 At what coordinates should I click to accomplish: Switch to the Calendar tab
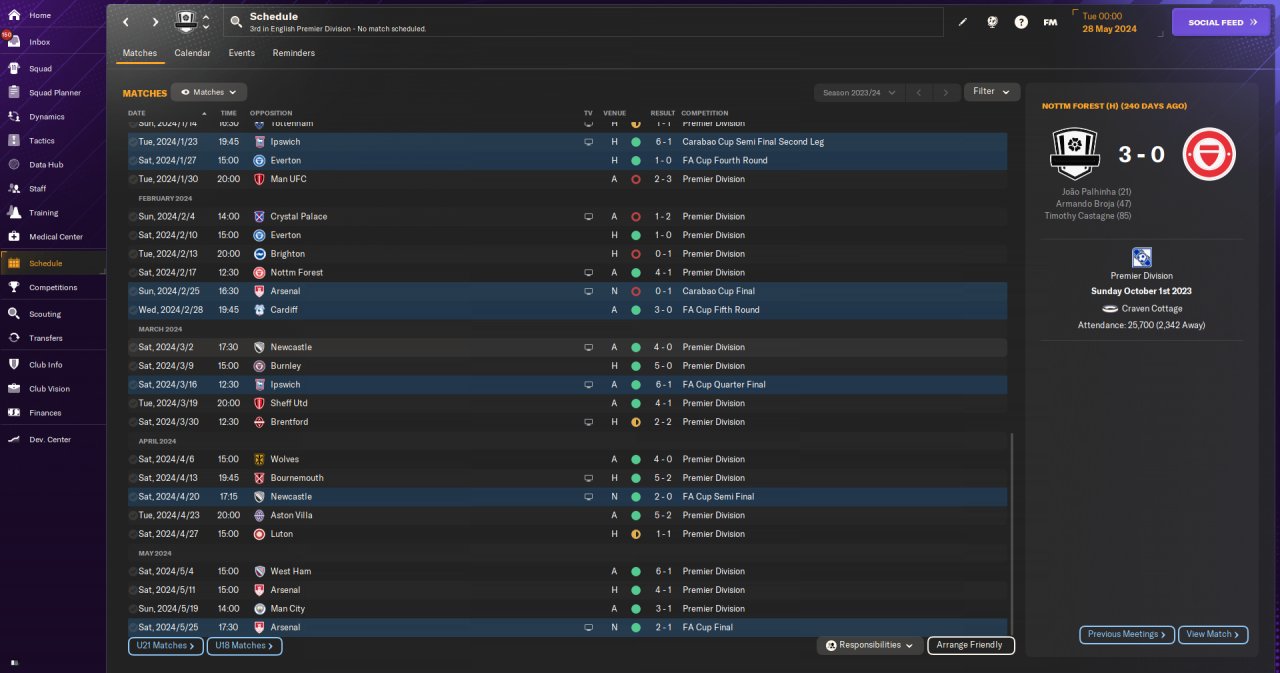tap(192, 53)
